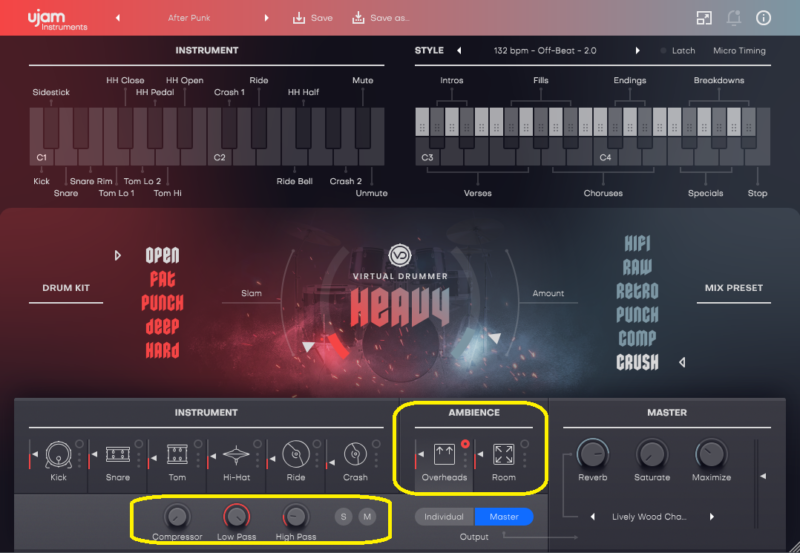Open the Lively Wood Chamber reverb dropdown
Image resolution: width=800 pixels, height=553 pixels.
point(650,517)
